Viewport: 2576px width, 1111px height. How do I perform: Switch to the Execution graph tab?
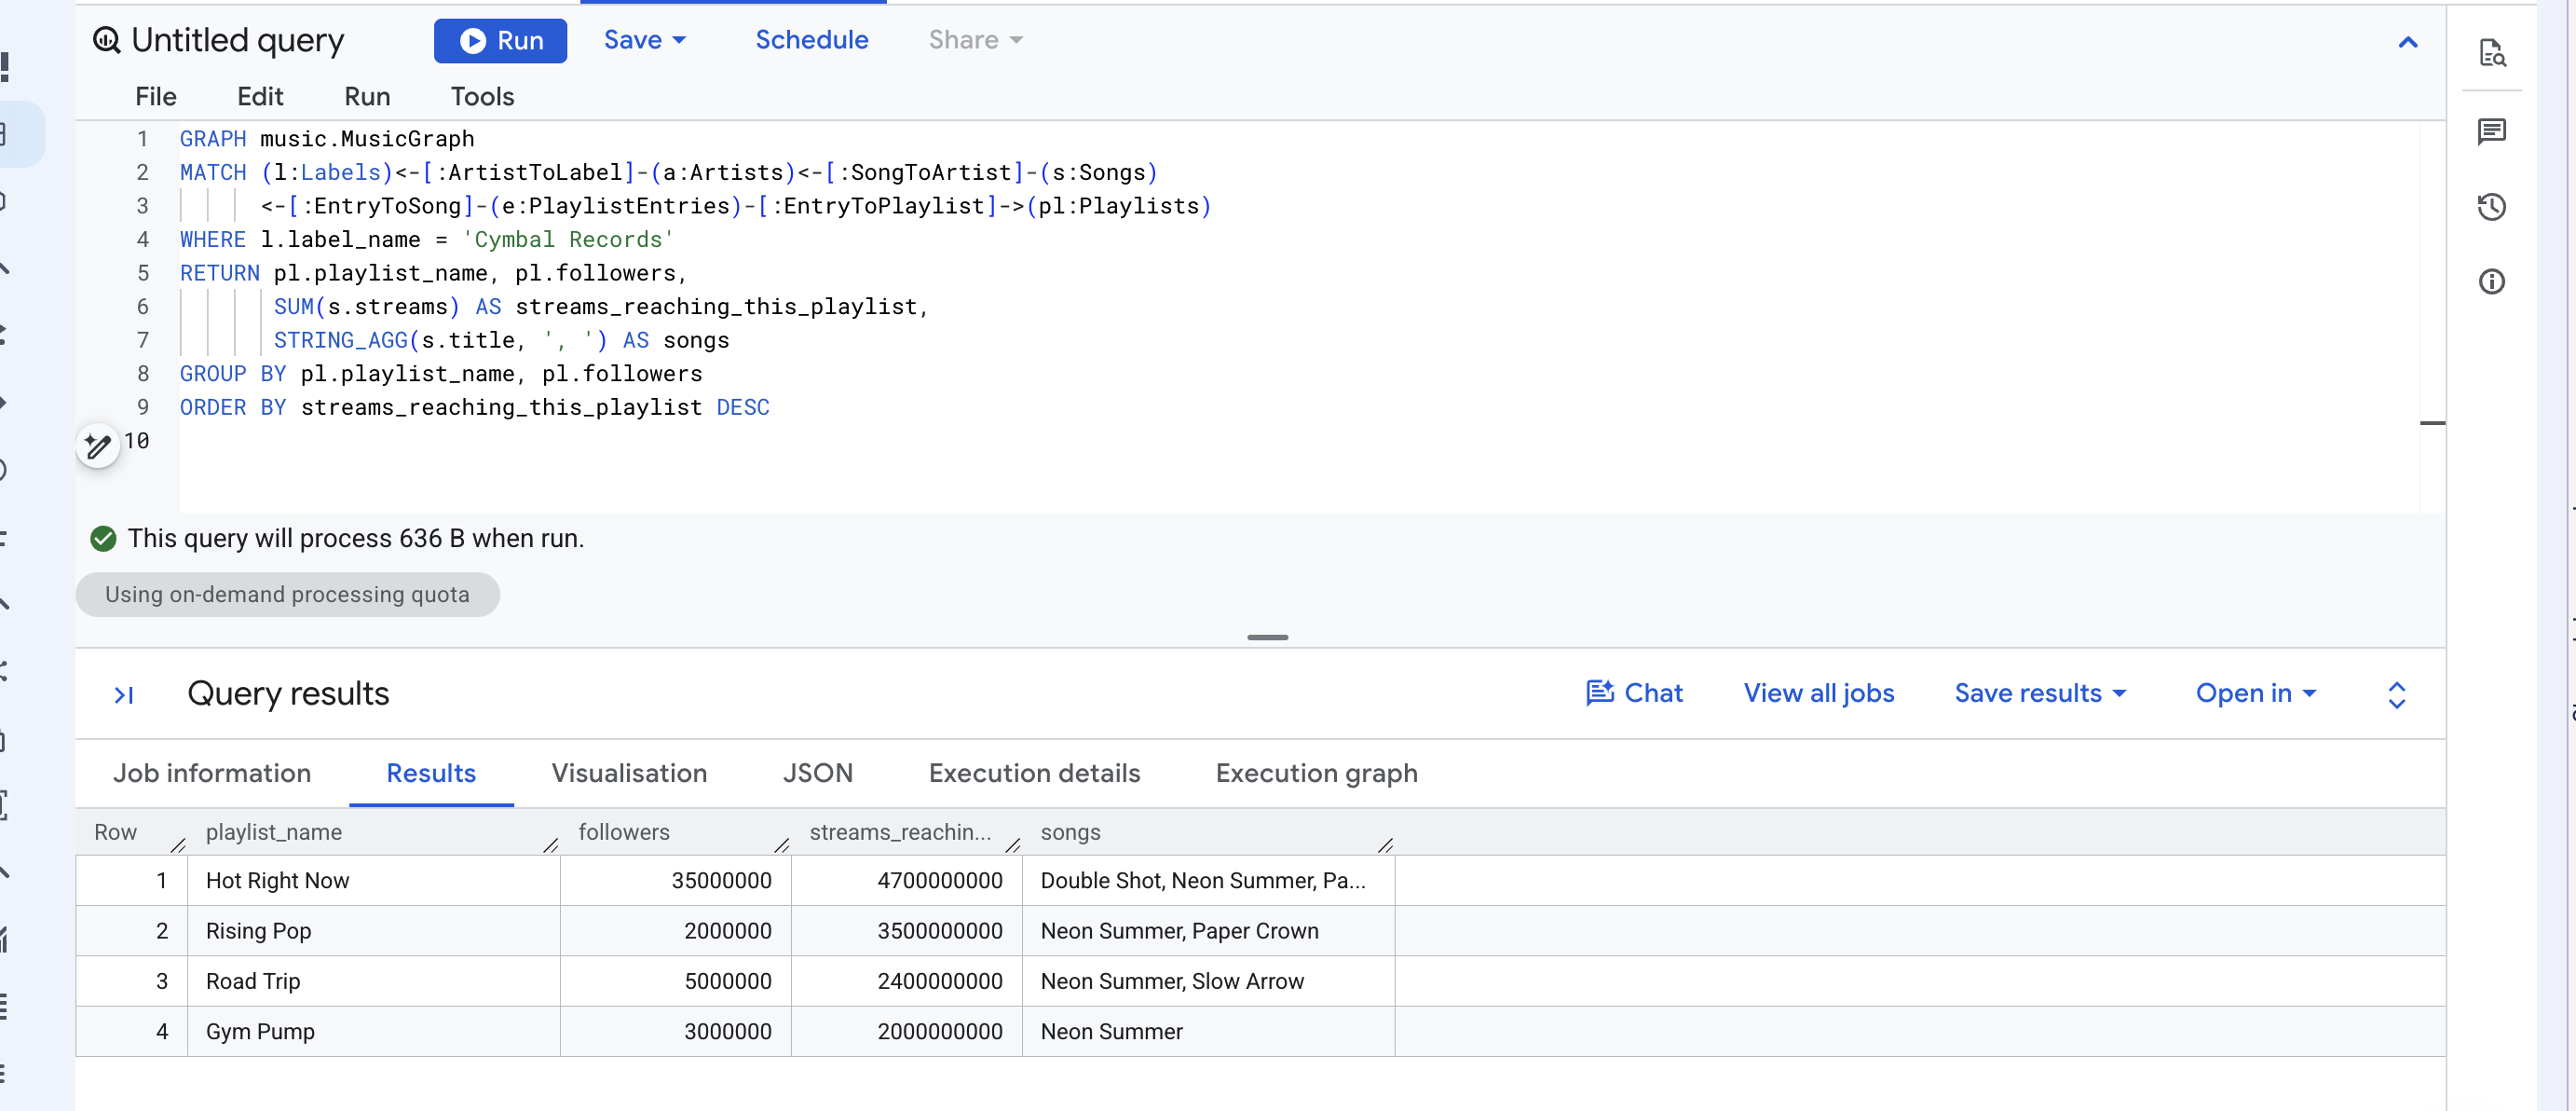point(1316,773)
